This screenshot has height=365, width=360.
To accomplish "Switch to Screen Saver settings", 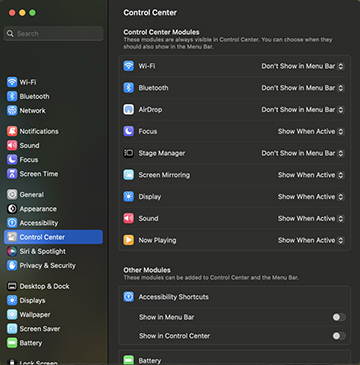I will pyautogui.click(x=53, y=329).
